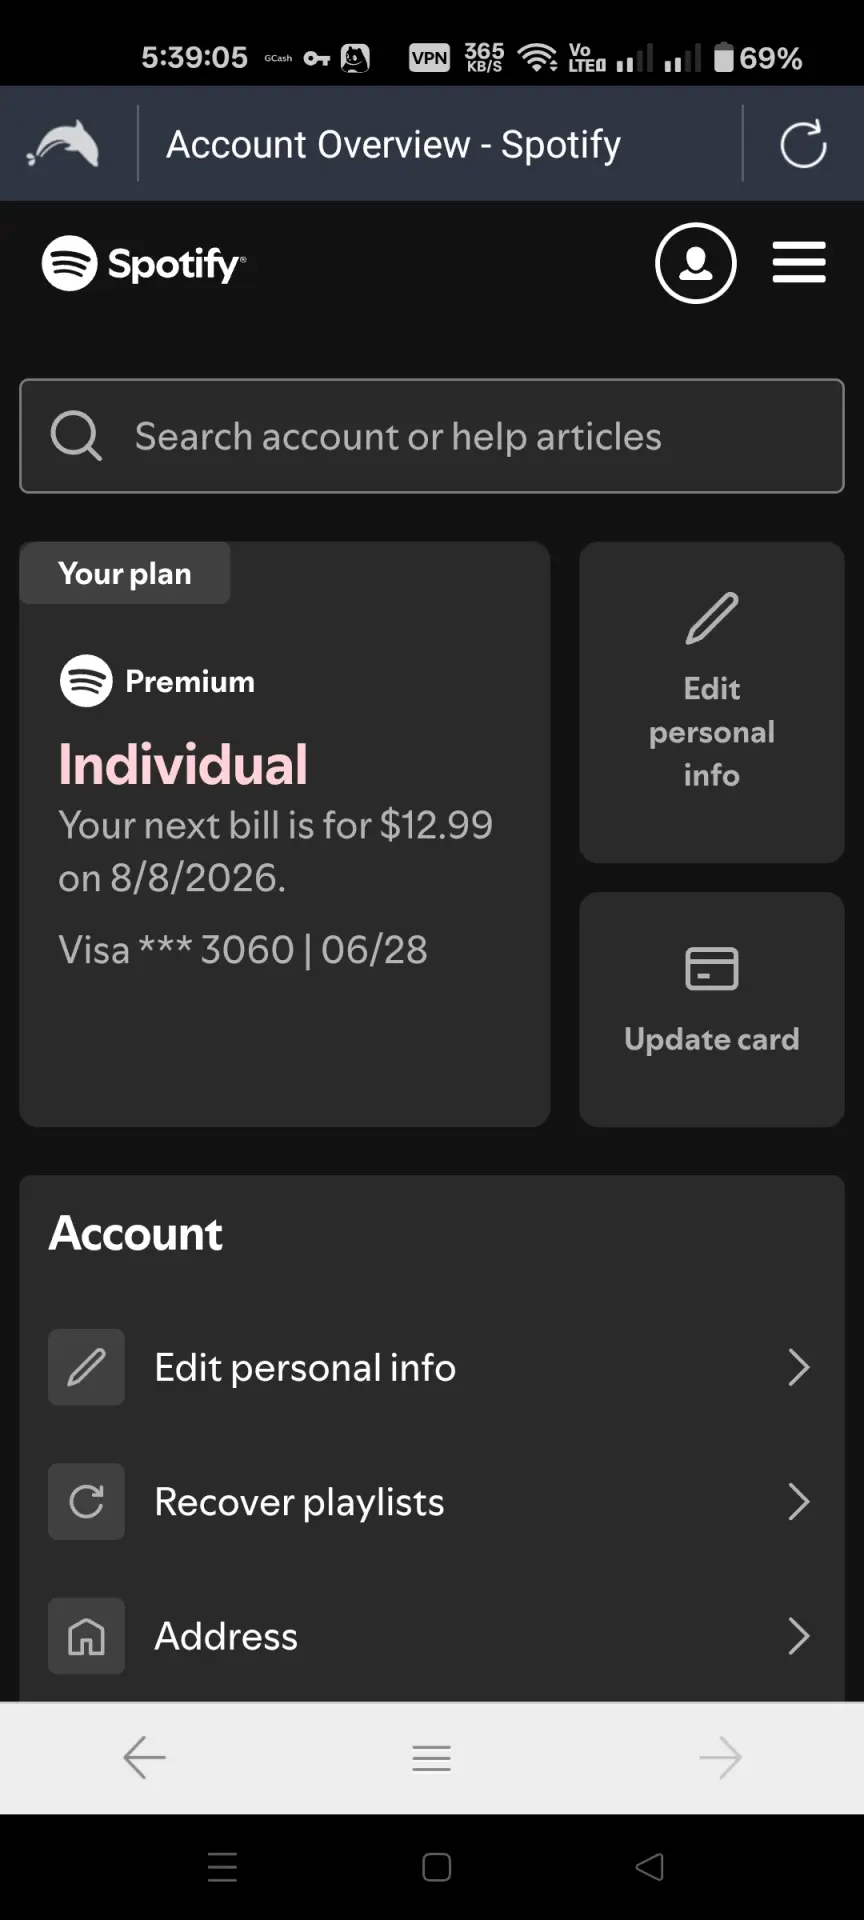Select the Premium Individual plan card
The image size is (864, 1920).
285,835
